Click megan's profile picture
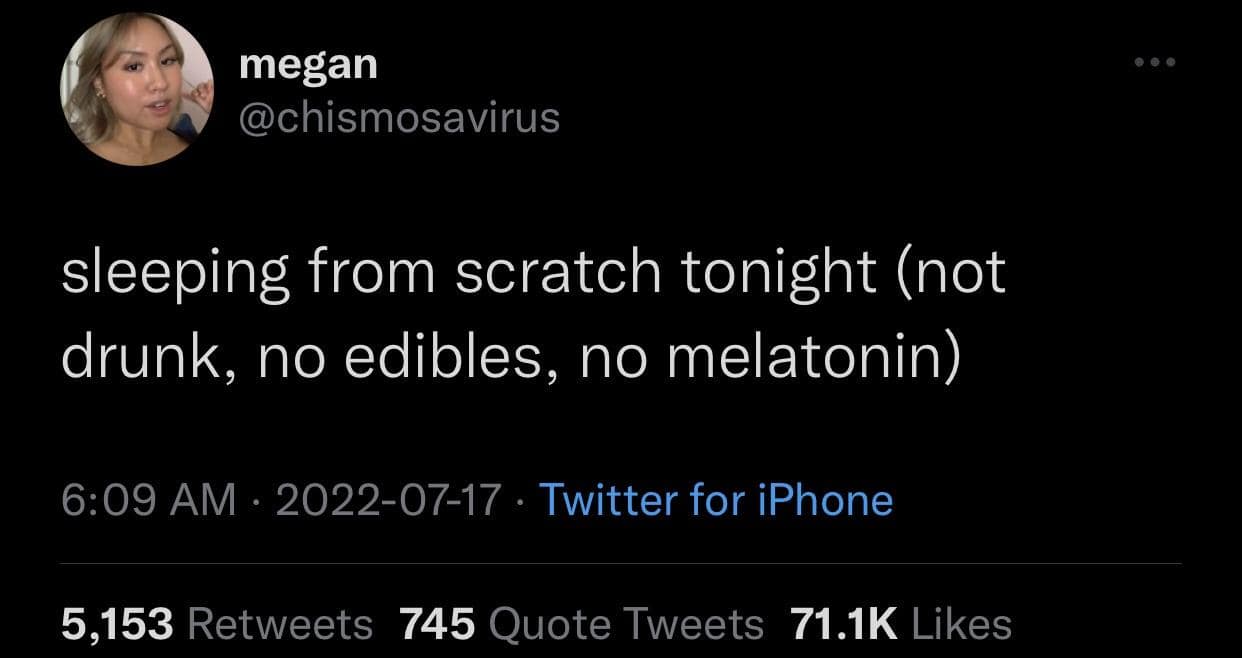The width and height of the screenshot is (1242, 658). [x=138, y=91]
